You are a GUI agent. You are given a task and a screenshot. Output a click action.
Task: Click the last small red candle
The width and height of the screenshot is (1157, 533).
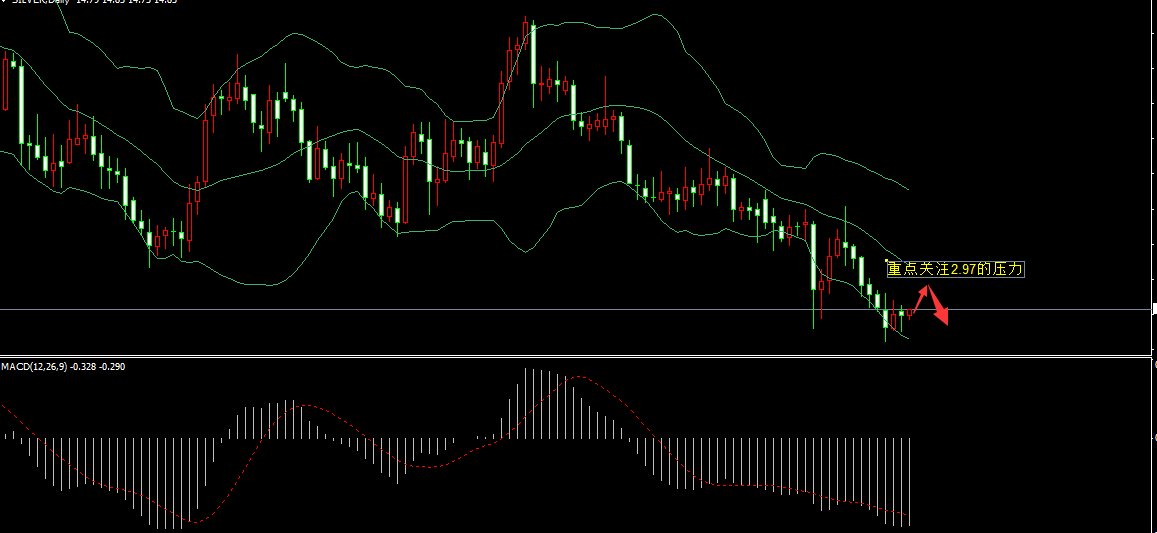[910, 313]
